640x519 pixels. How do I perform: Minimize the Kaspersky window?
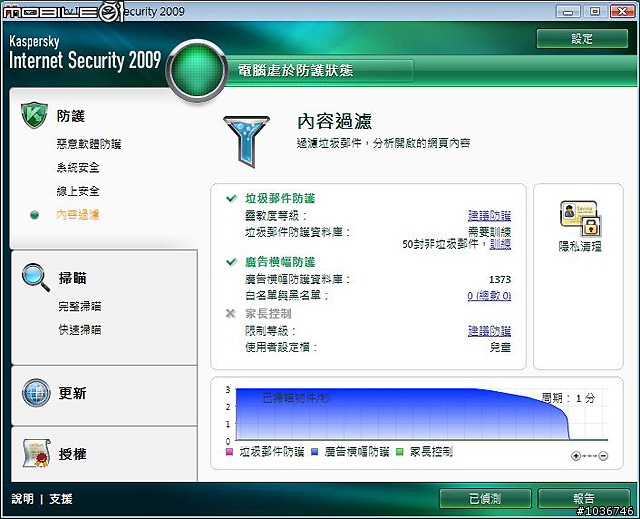click(x=568, y=11)
